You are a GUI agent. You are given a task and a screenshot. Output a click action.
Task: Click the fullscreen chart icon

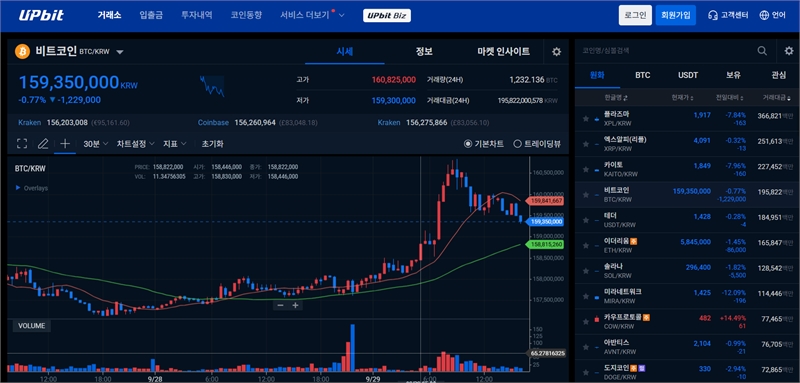(x=22, y=144)
